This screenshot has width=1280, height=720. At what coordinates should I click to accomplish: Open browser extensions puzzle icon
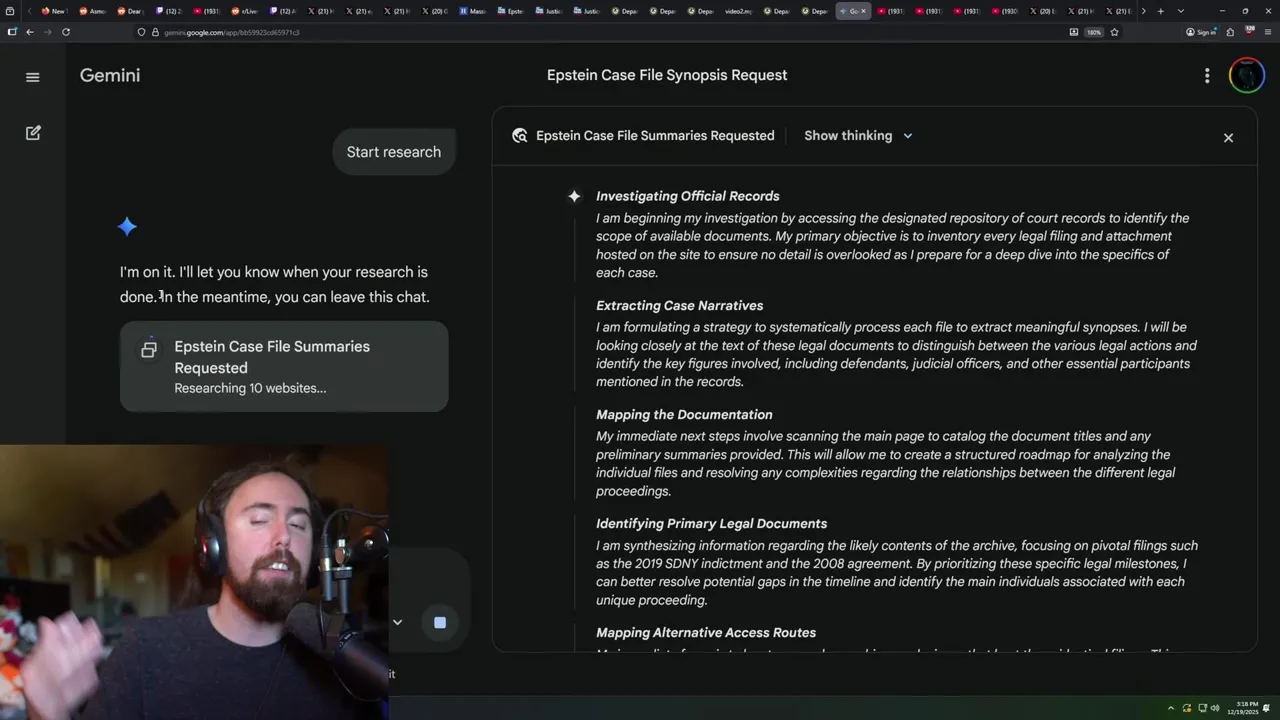tap(1230, 32)
